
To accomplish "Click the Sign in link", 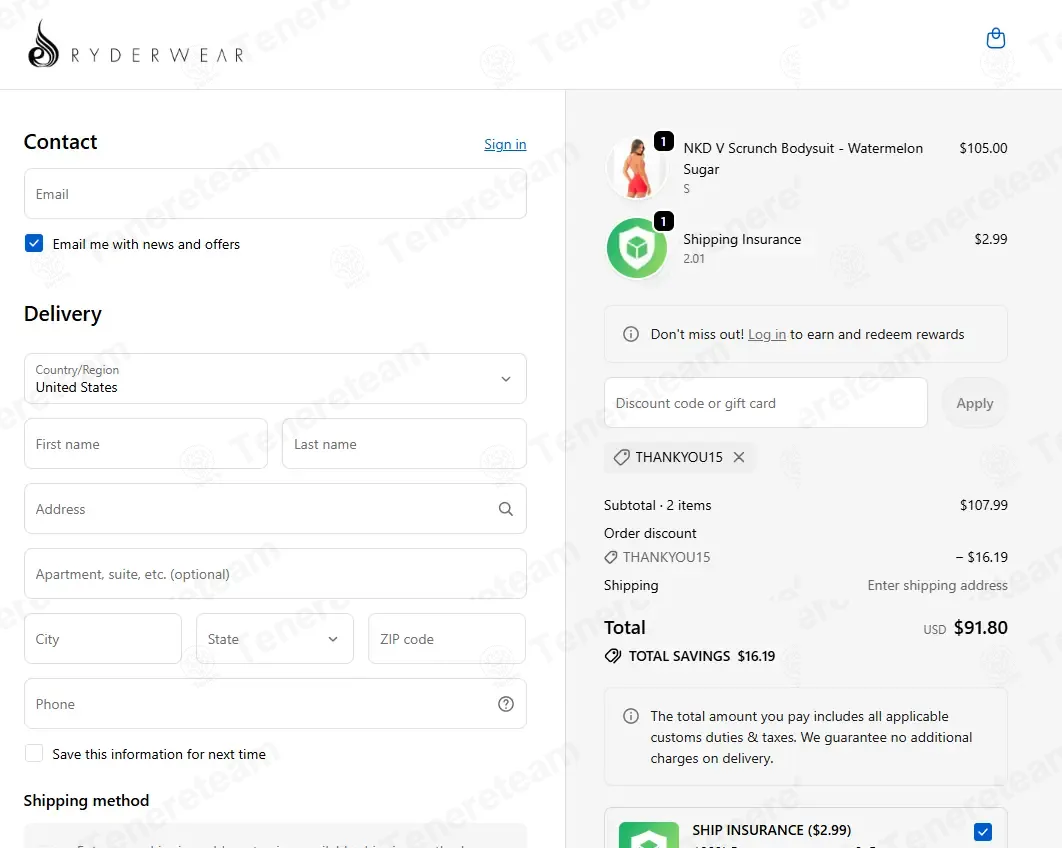I will 505,144.
